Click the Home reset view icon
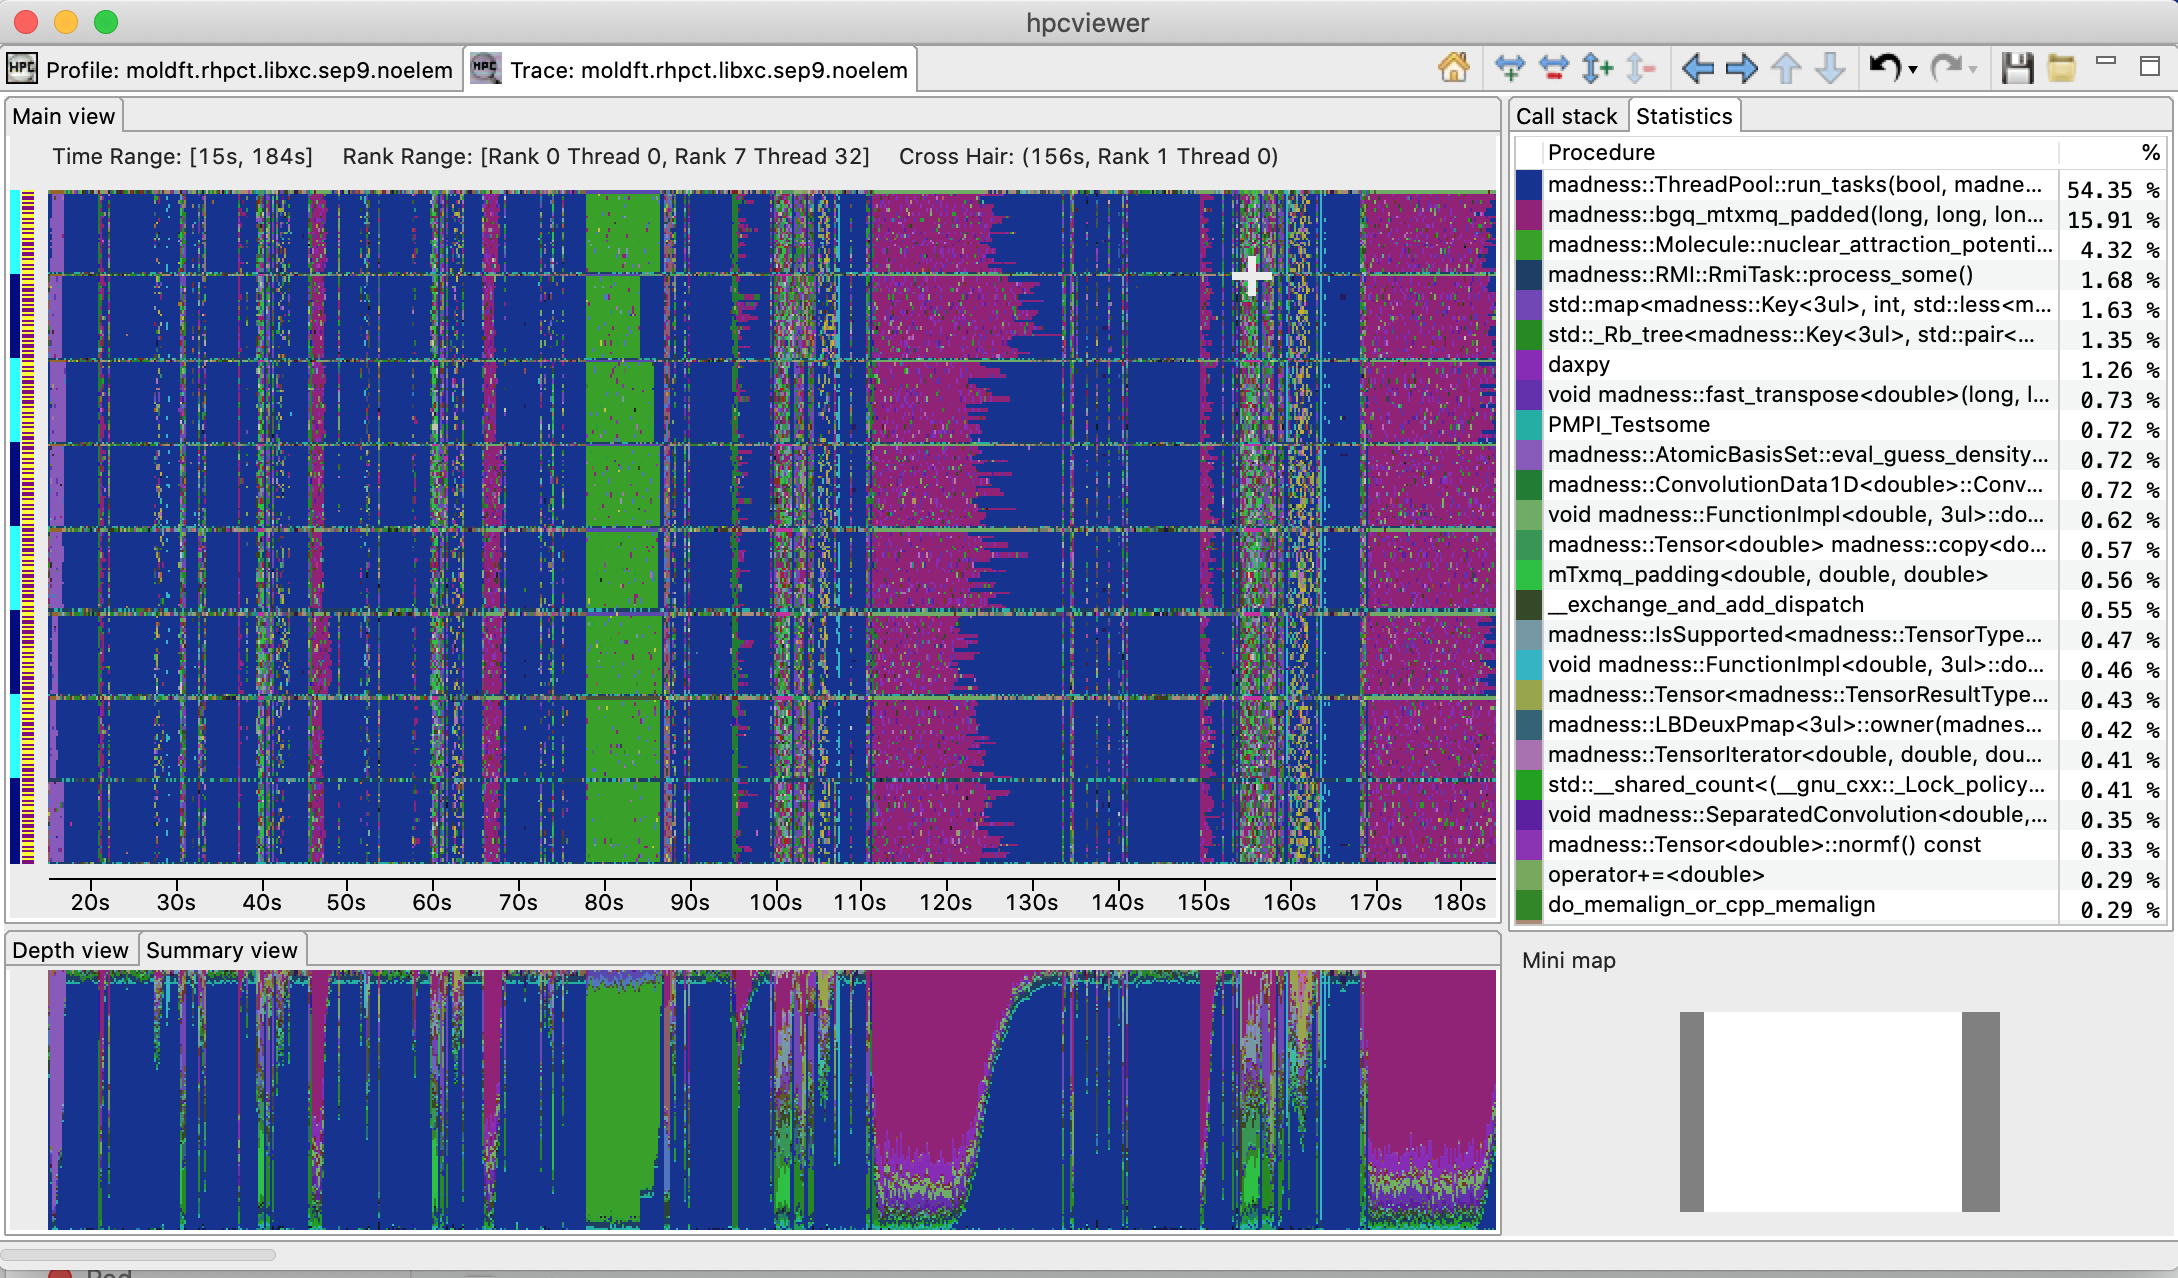The height and width of the screenshot is (1278, 2178). click(x=1453, y=69)
